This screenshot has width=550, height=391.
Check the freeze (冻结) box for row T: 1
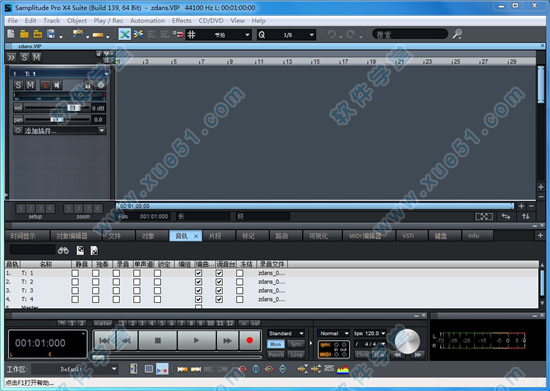pos(240,273)
